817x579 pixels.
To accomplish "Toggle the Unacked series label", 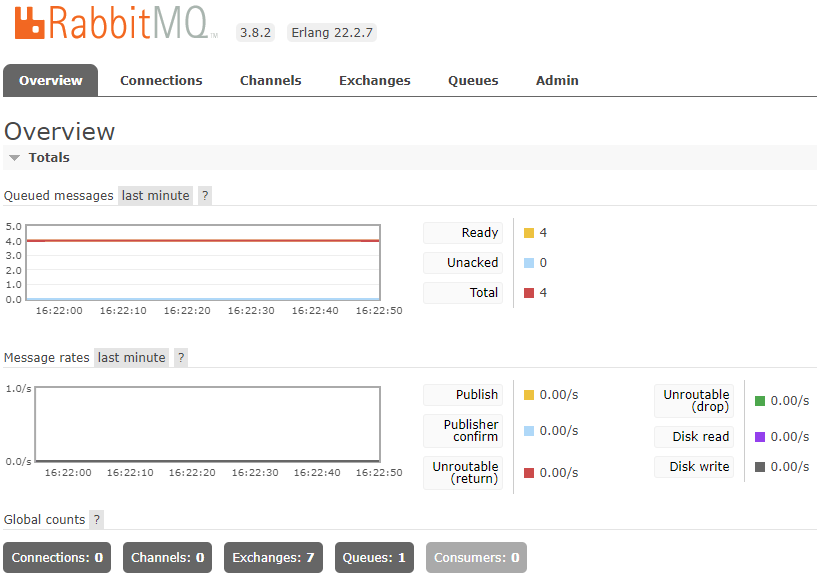I will click(463, 263).
